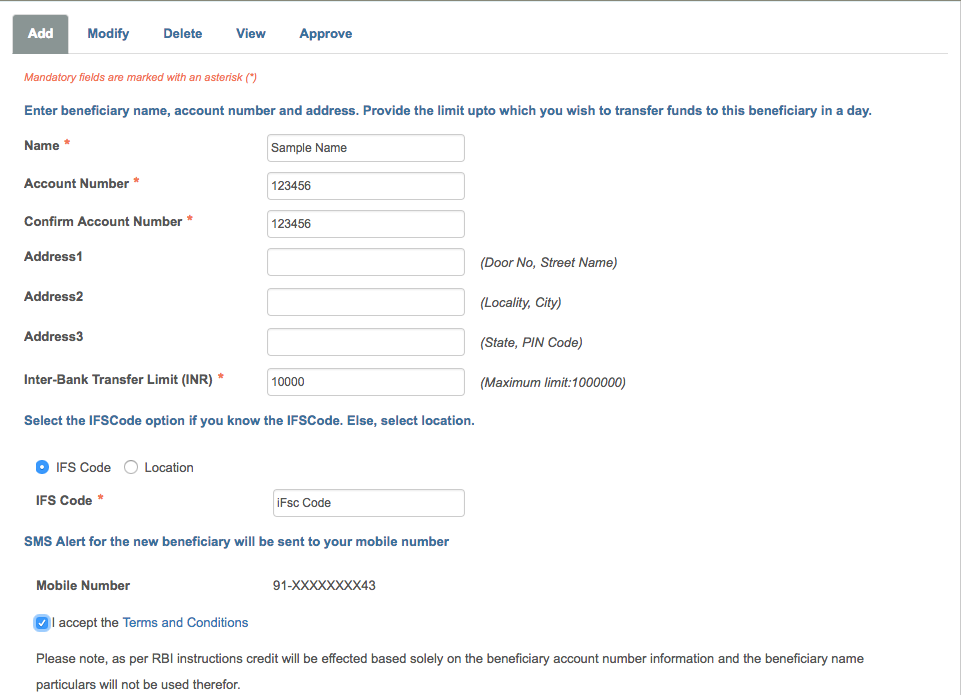Click the mandatory fields asterisk notice
Screen dimensions: 961x695
(x=140, y=77)
